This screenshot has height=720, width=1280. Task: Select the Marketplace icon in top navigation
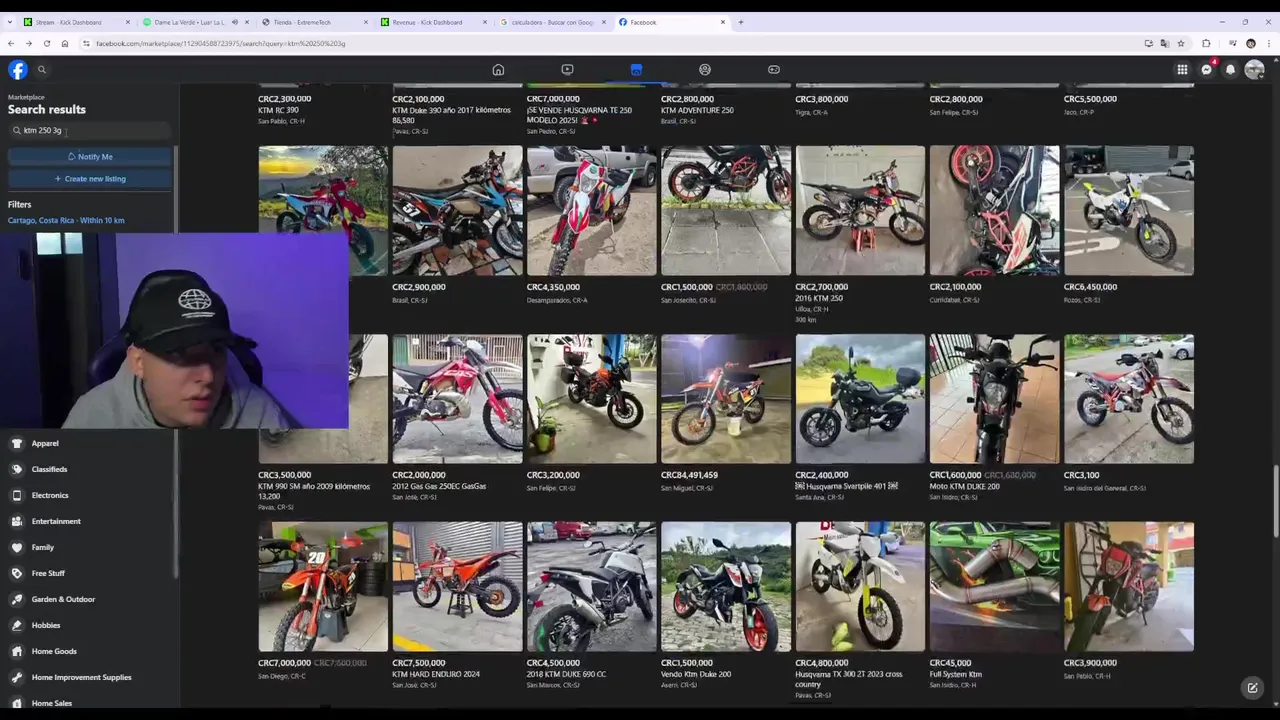[636, 69]
